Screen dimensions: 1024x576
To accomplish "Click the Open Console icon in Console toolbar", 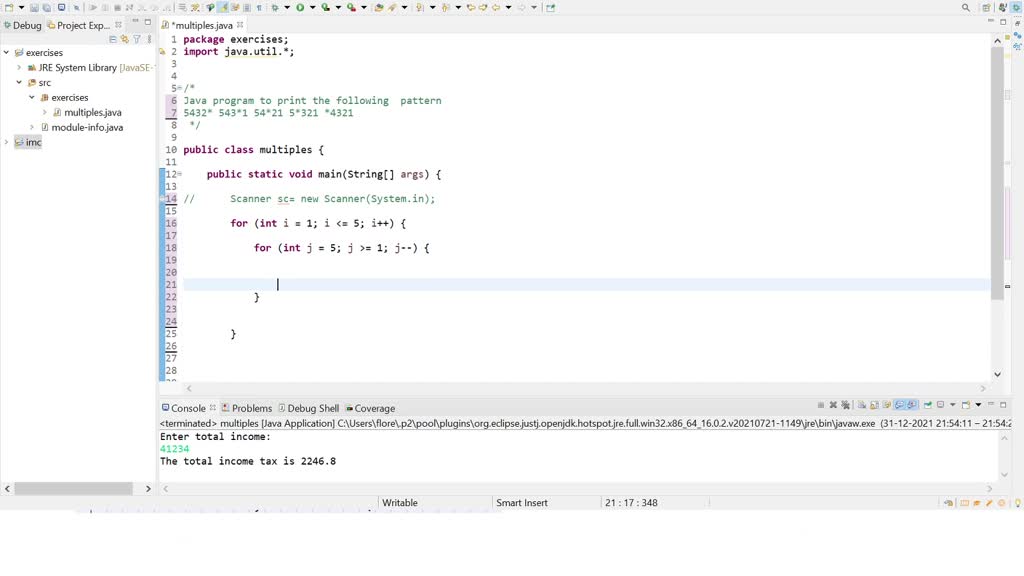I will (x=966, y=405).
